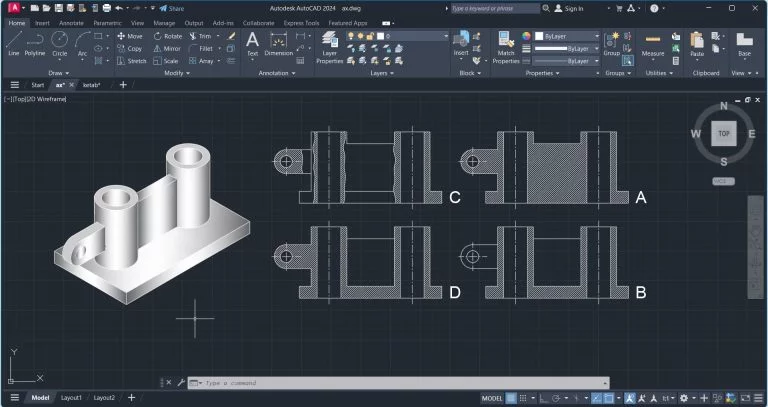
Task: Click the Polyline tool
Action: [x=35, y=42]
